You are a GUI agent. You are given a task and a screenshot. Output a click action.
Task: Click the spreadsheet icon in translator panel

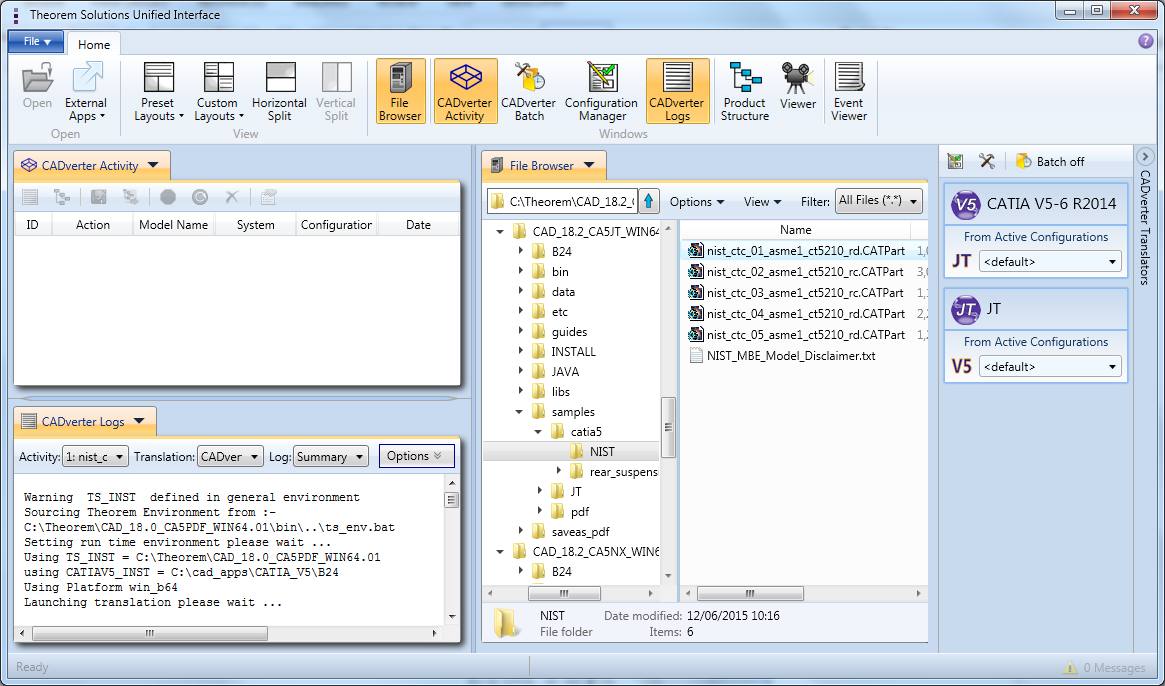click(x=955, y=161)
